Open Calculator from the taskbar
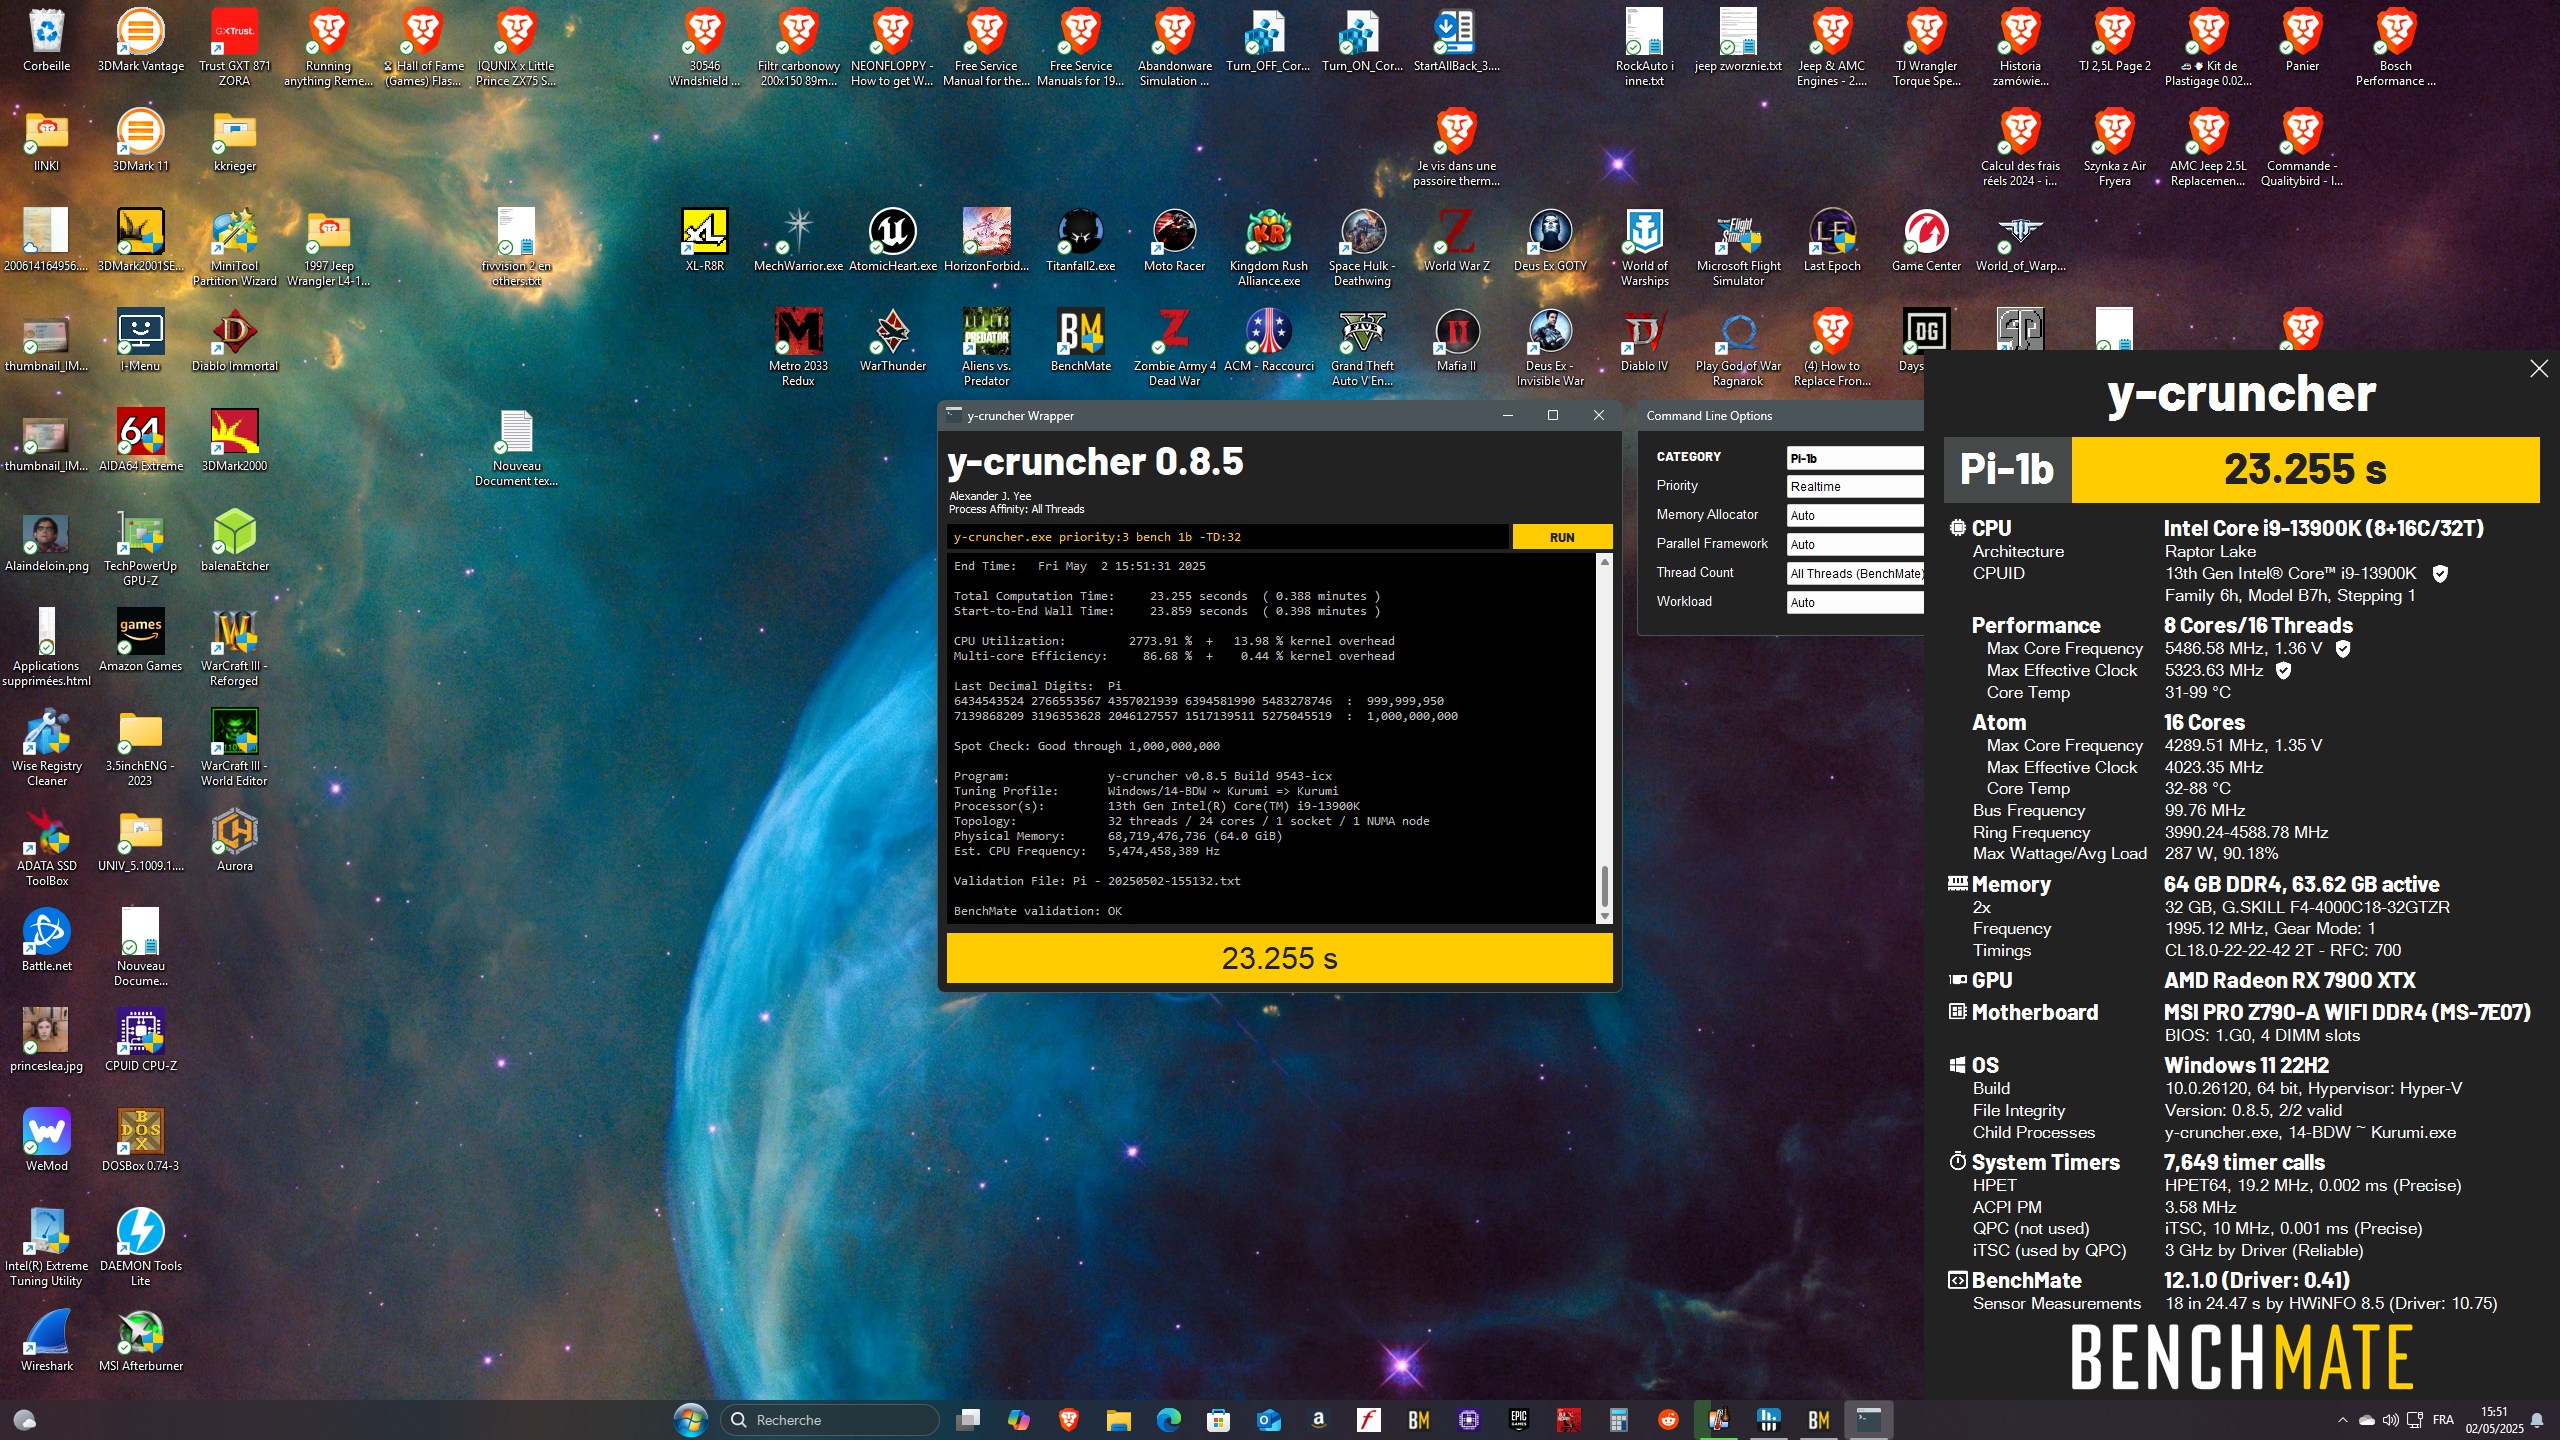 [1618, 1420]
